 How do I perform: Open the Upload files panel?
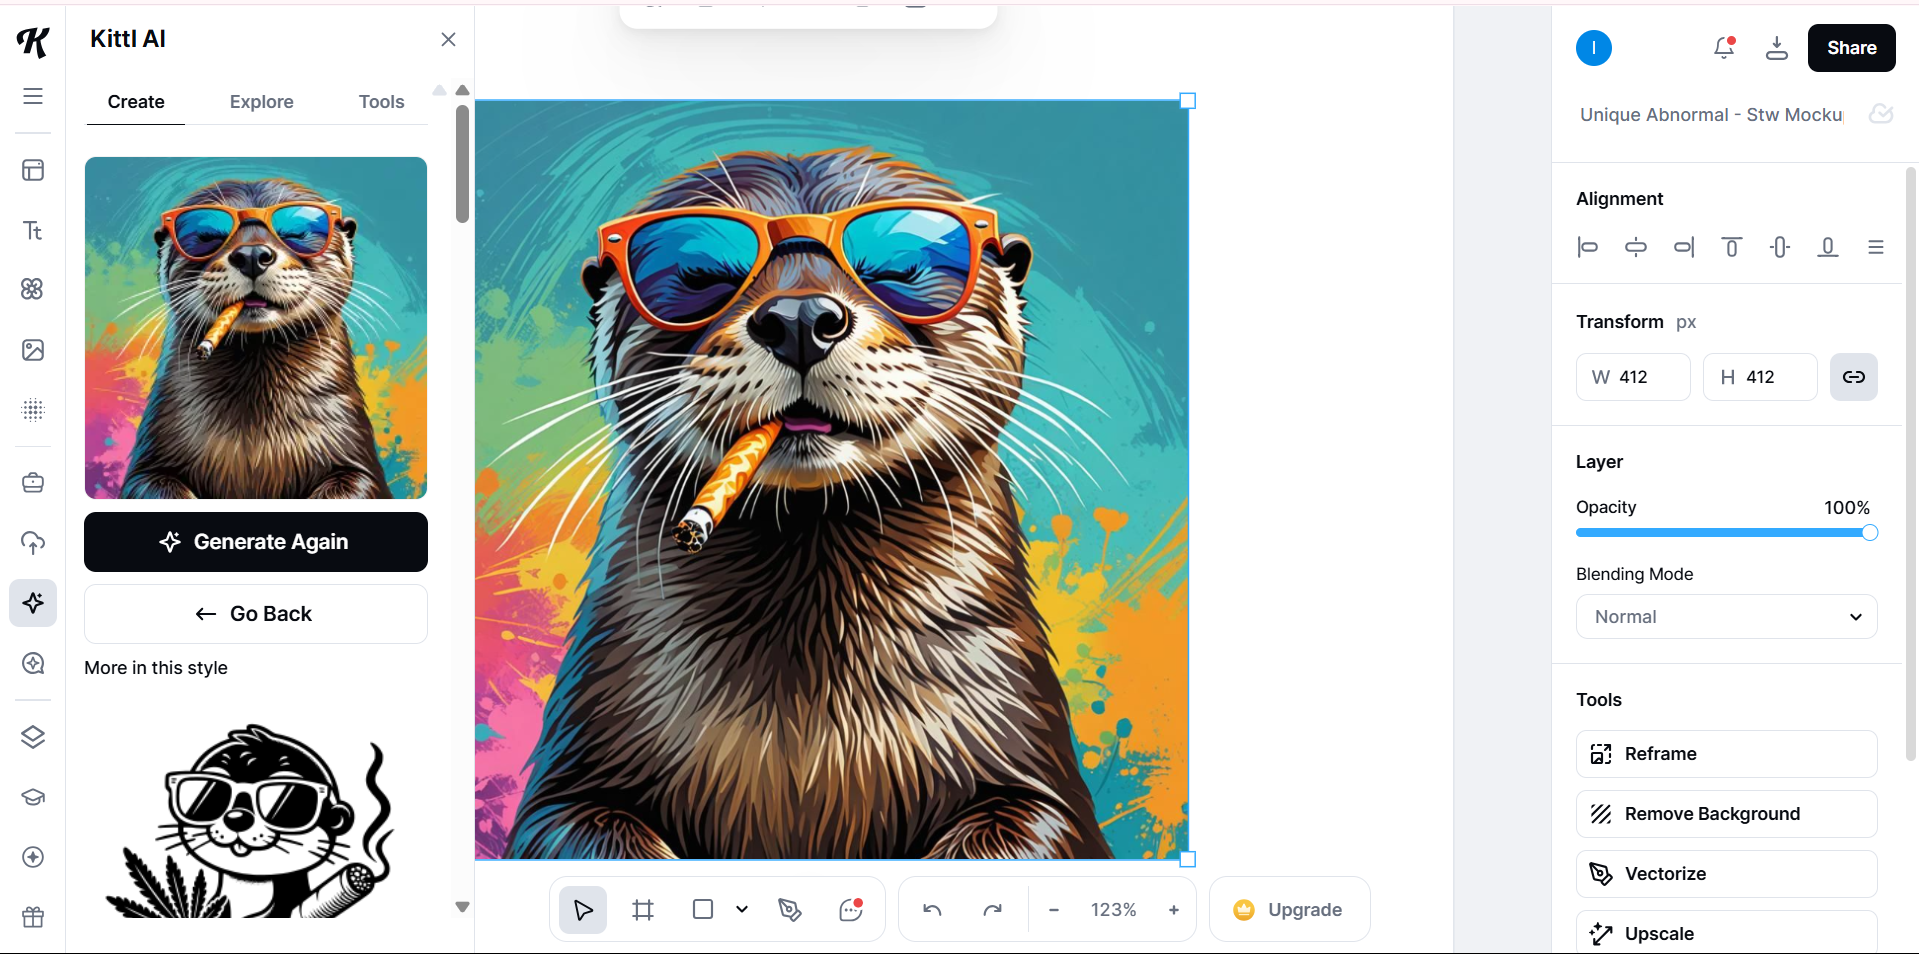click(33, 542)
